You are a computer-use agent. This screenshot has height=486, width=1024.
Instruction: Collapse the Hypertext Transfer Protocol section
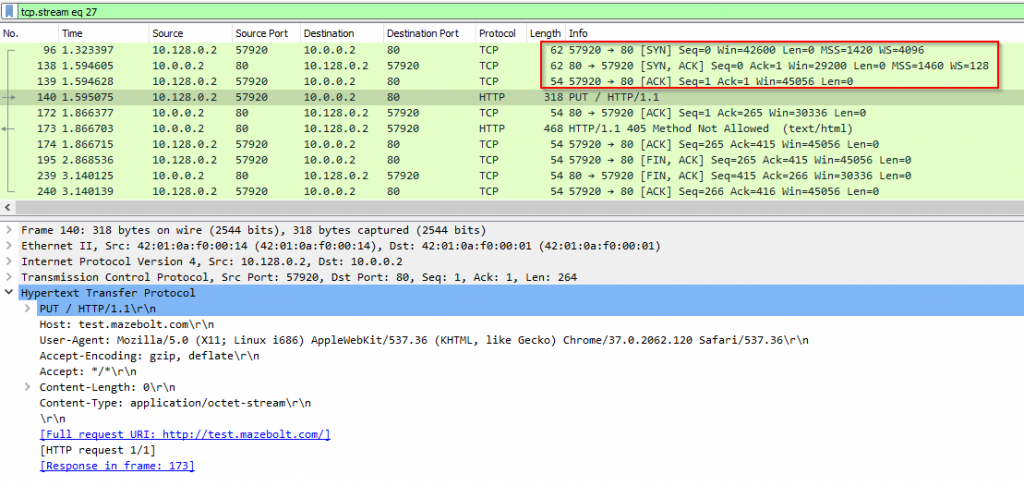(x=9, y=294)
